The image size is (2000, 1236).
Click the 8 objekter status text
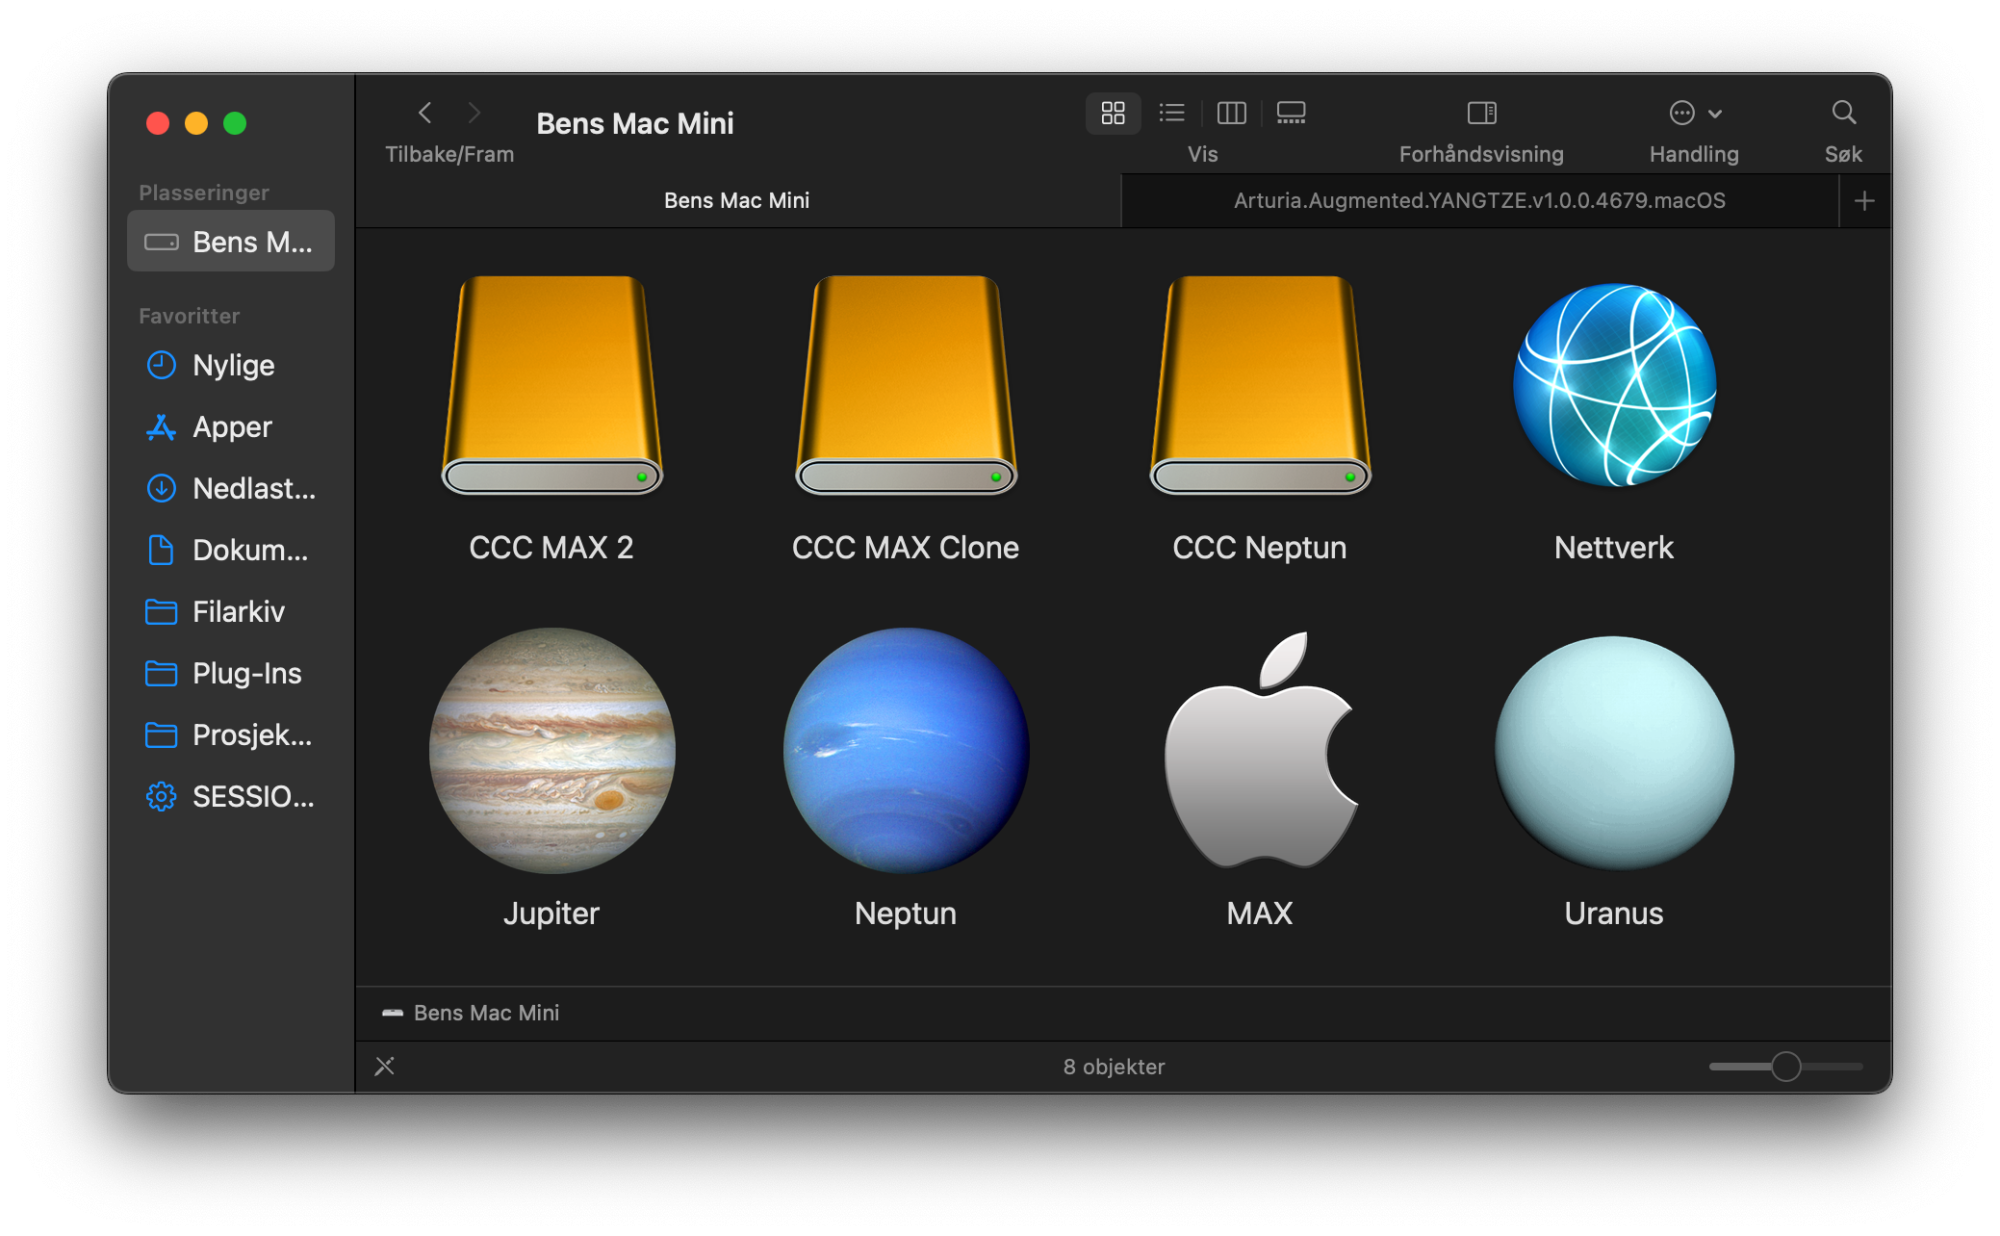[1114, 1067]
